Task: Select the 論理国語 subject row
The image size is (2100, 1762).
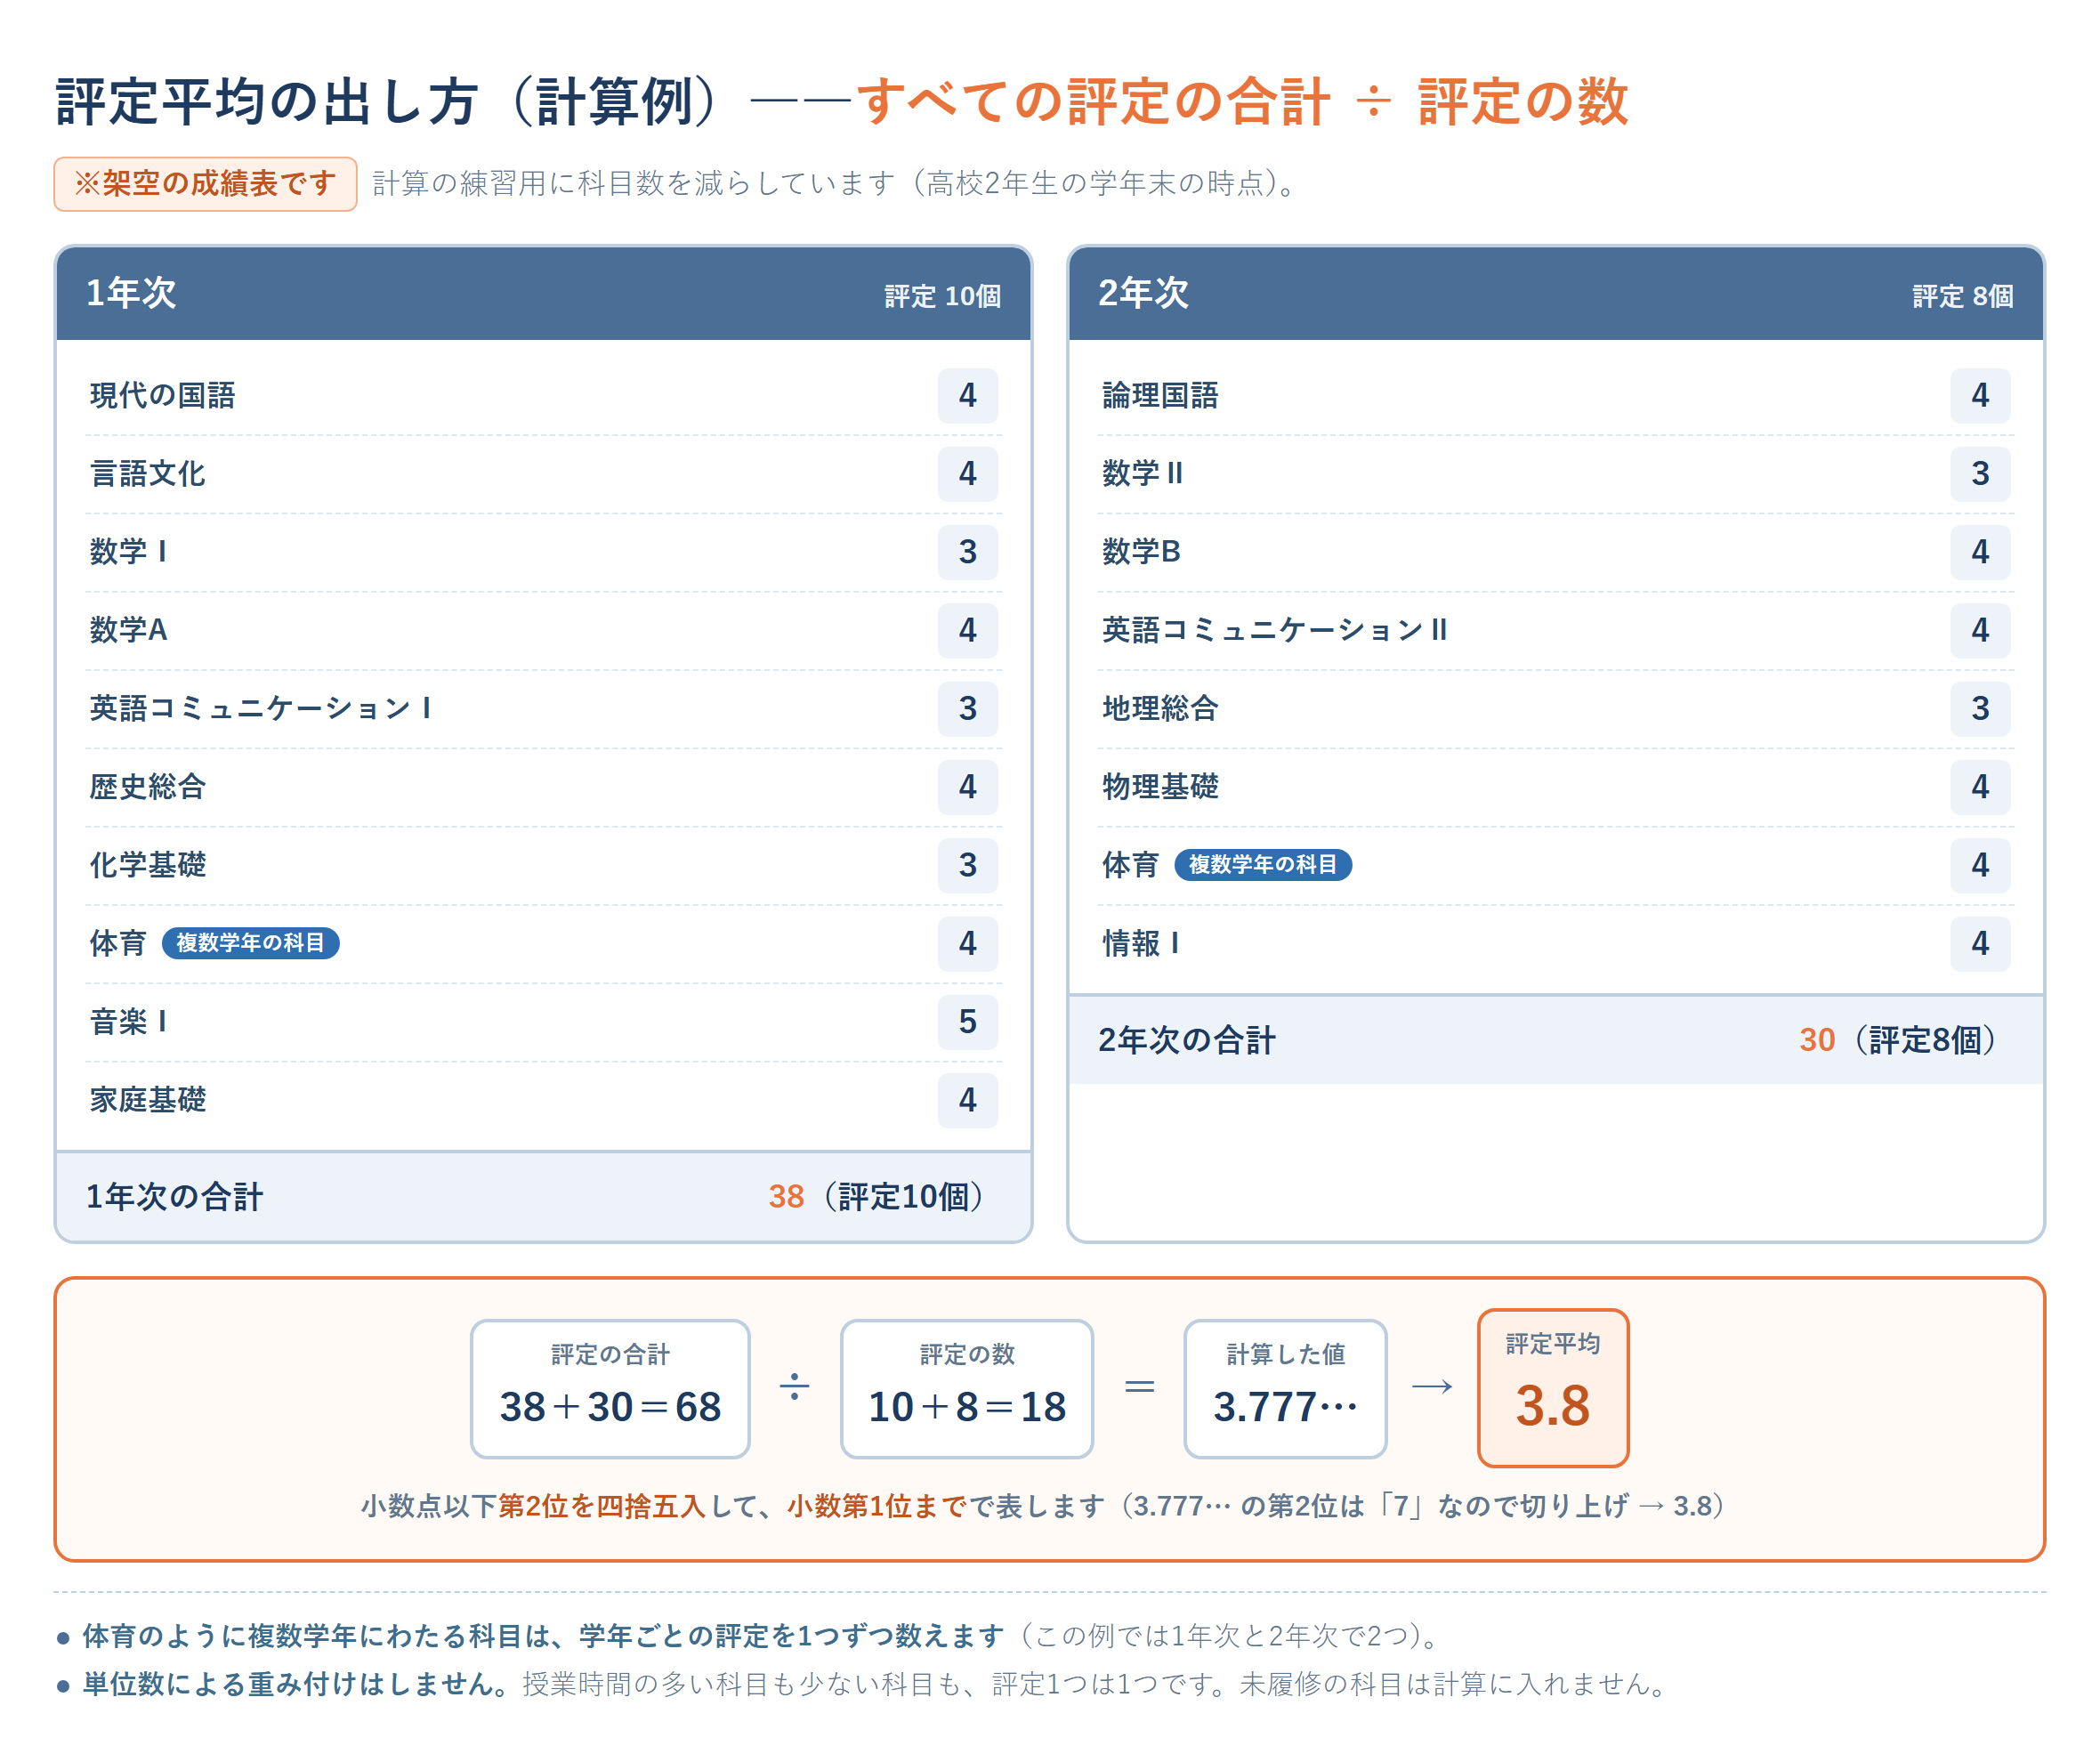Action: point(1556,396)
